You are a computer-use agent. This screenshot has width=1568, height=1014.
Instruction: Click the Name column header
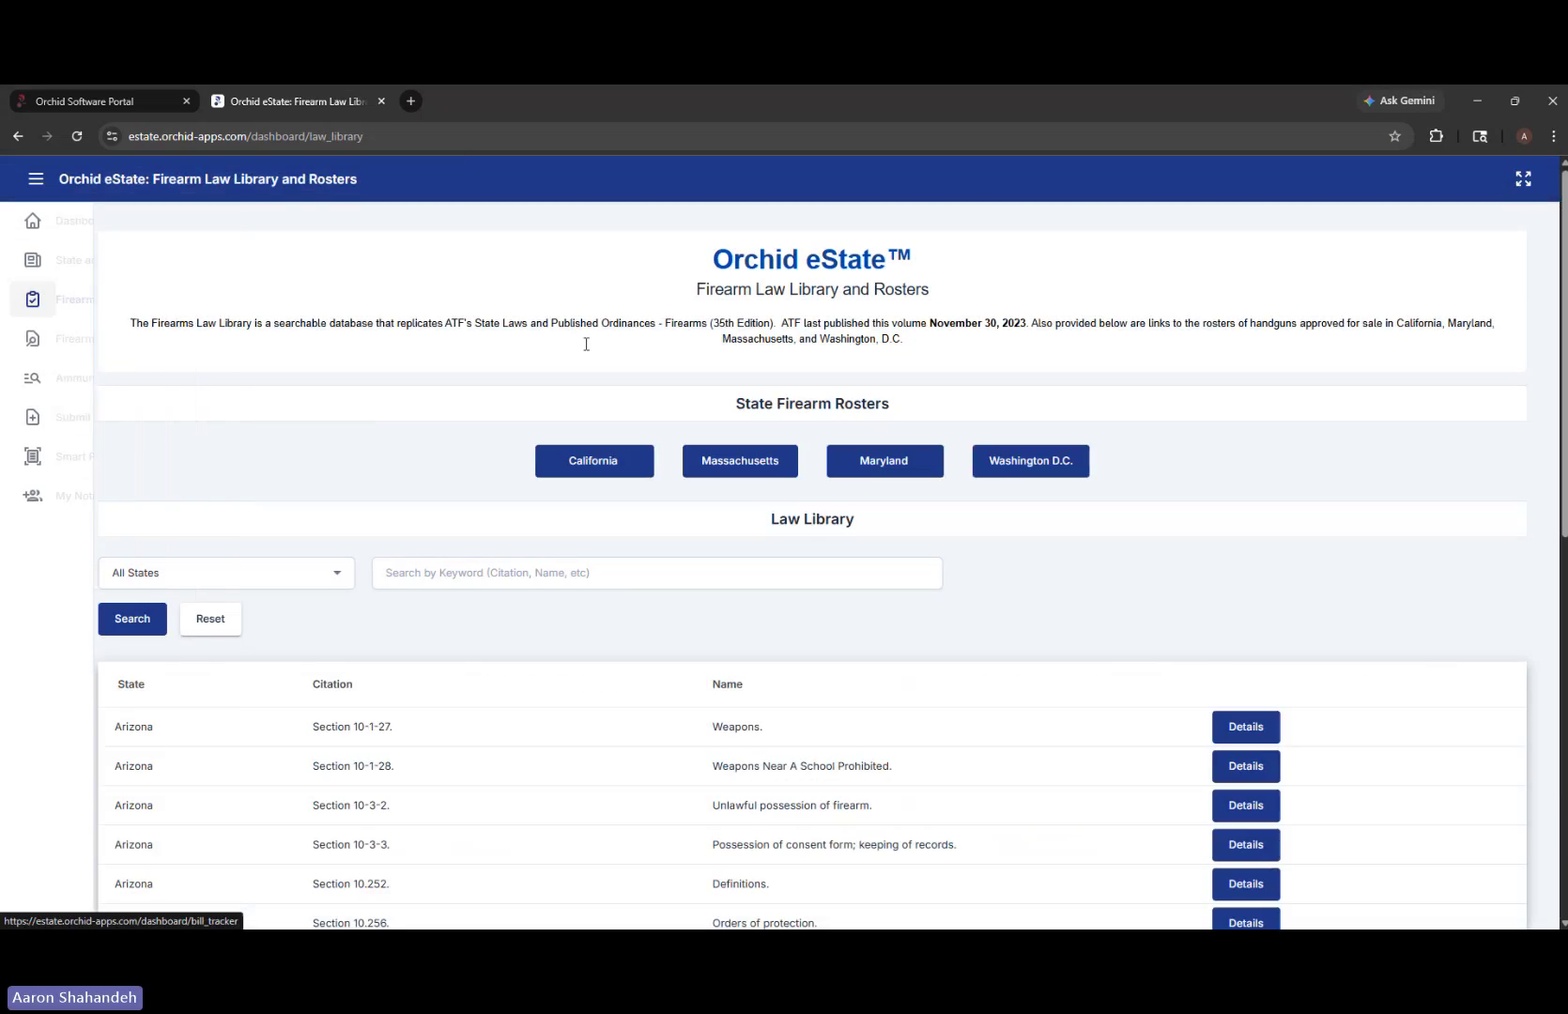click(x=727, y=684)
